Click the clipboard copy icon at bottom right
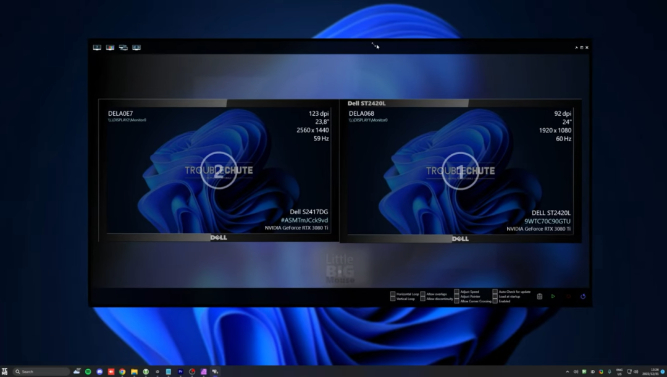 click(539, 296)
